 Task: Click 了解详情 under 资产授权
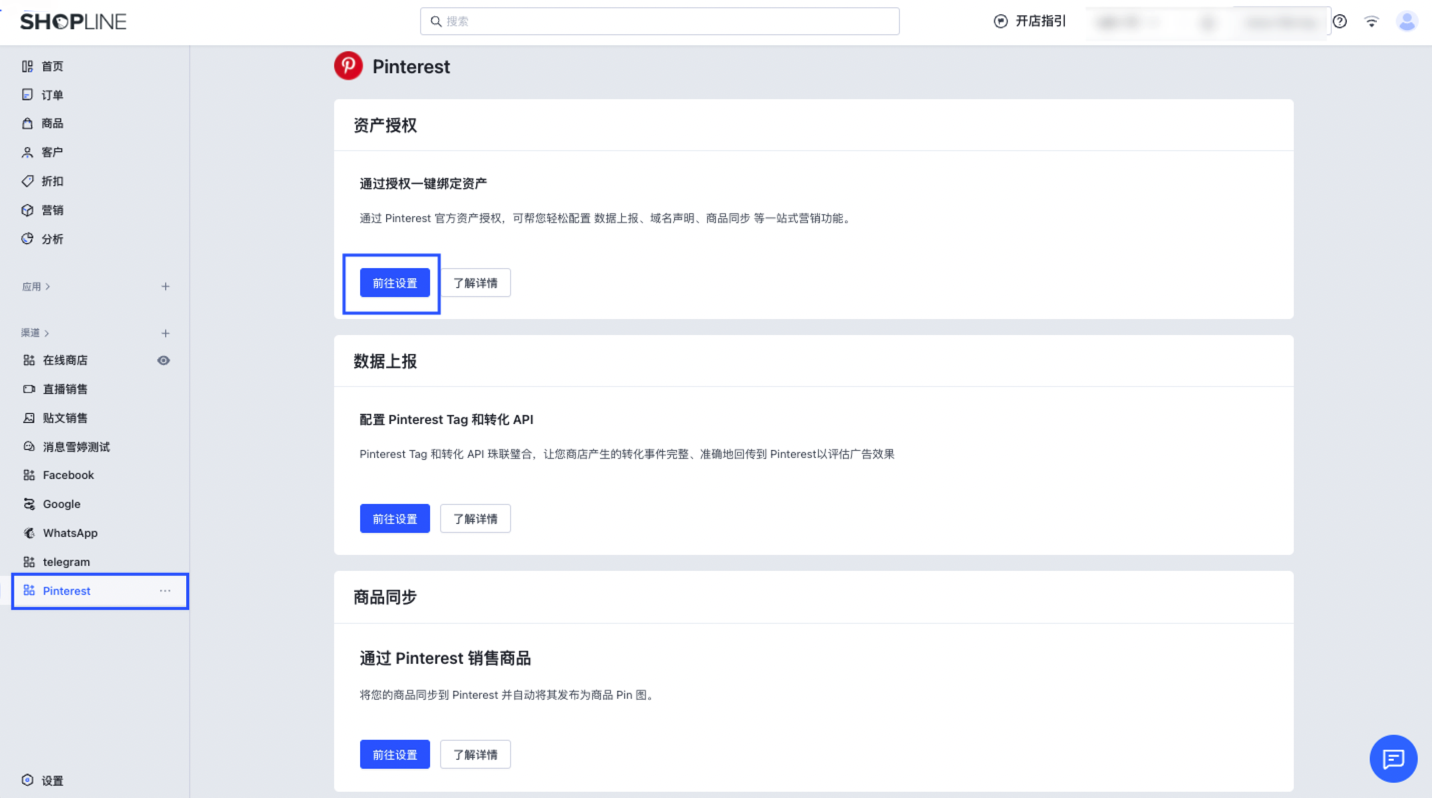[x=475, y=283]
